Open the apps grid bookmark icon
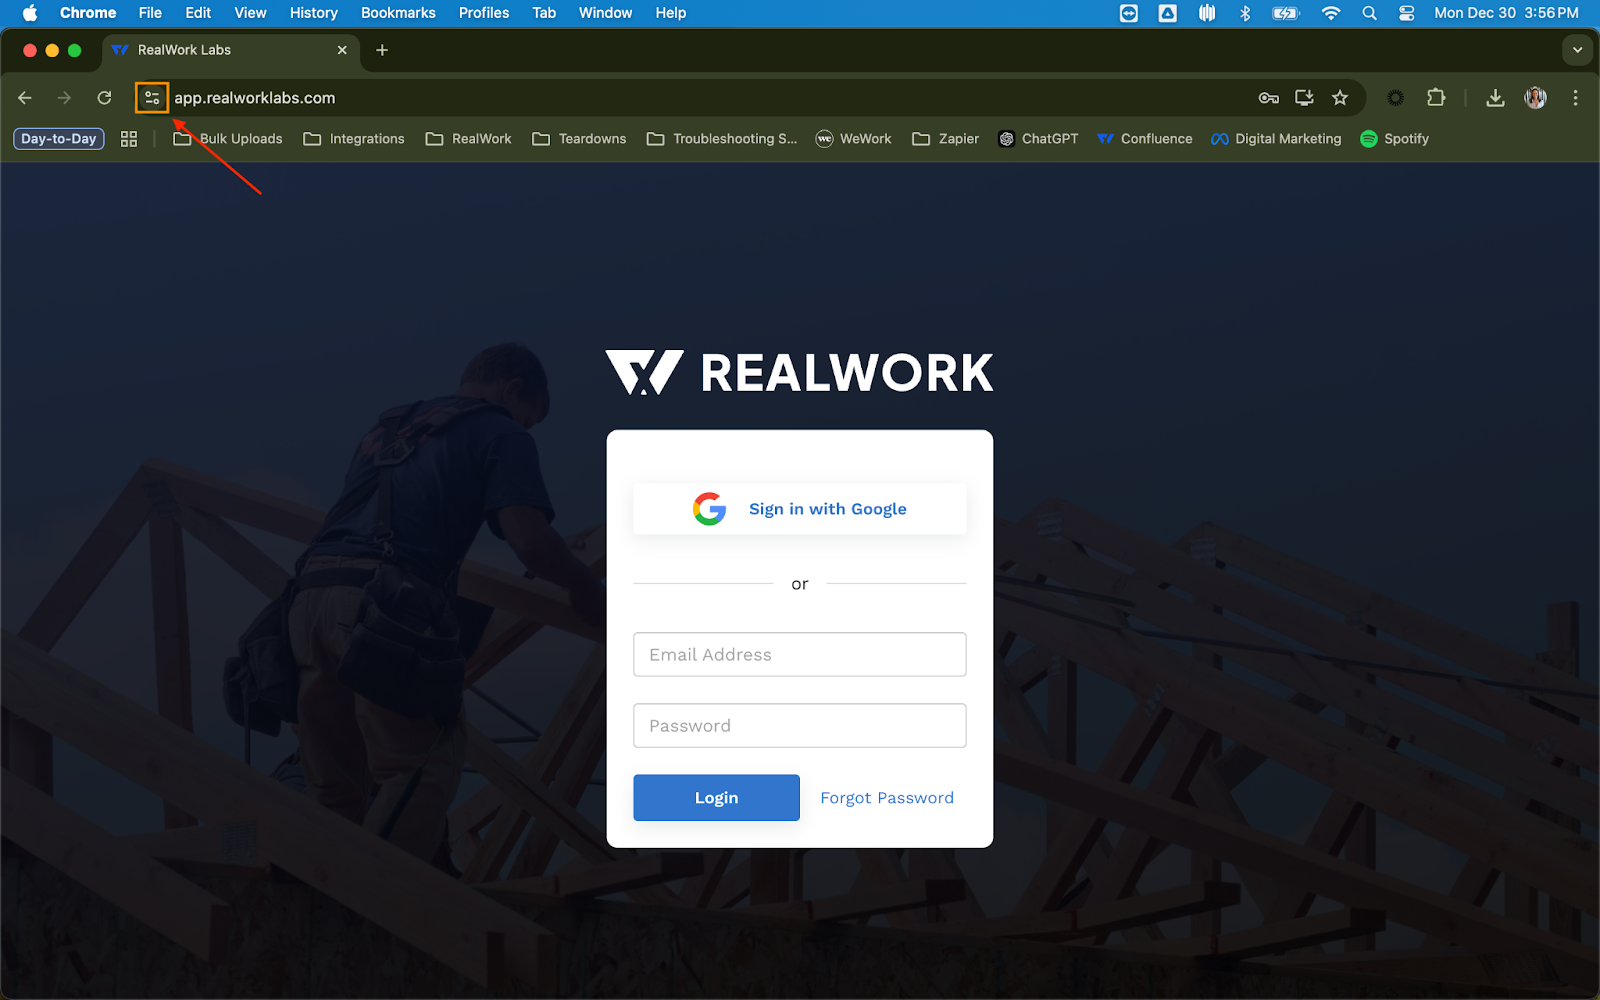1600x1000 pixels. [129, 139]
